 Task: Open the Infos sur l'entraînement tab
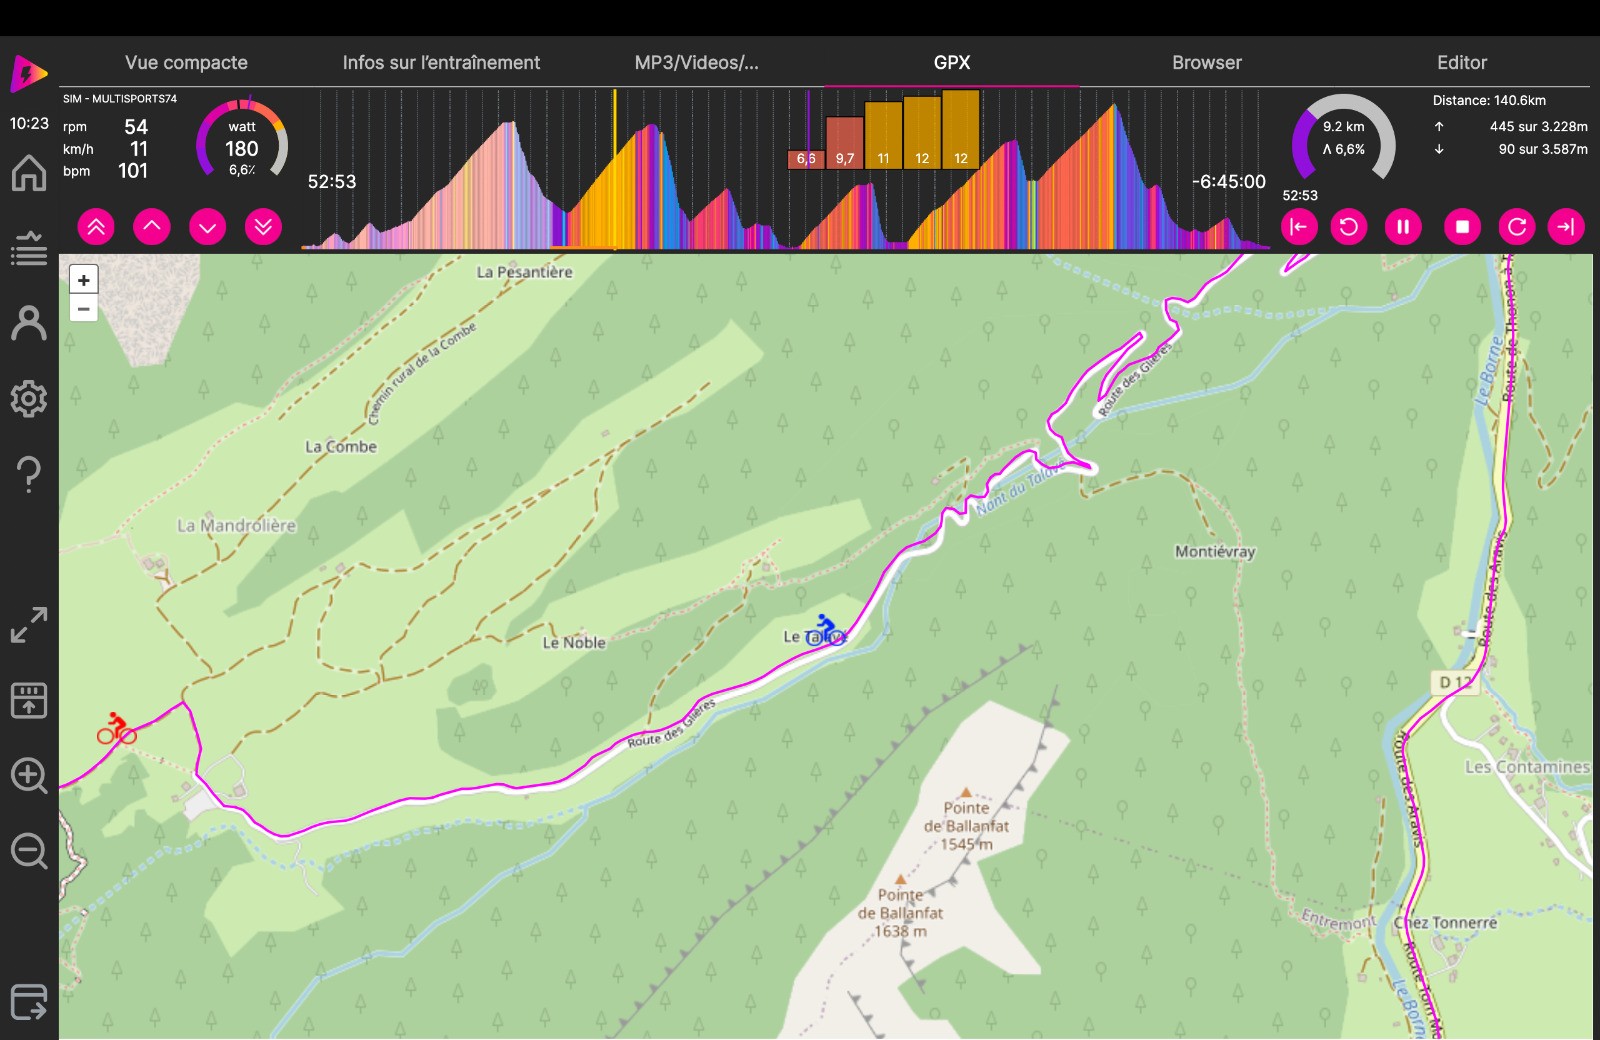coord(441,62)
